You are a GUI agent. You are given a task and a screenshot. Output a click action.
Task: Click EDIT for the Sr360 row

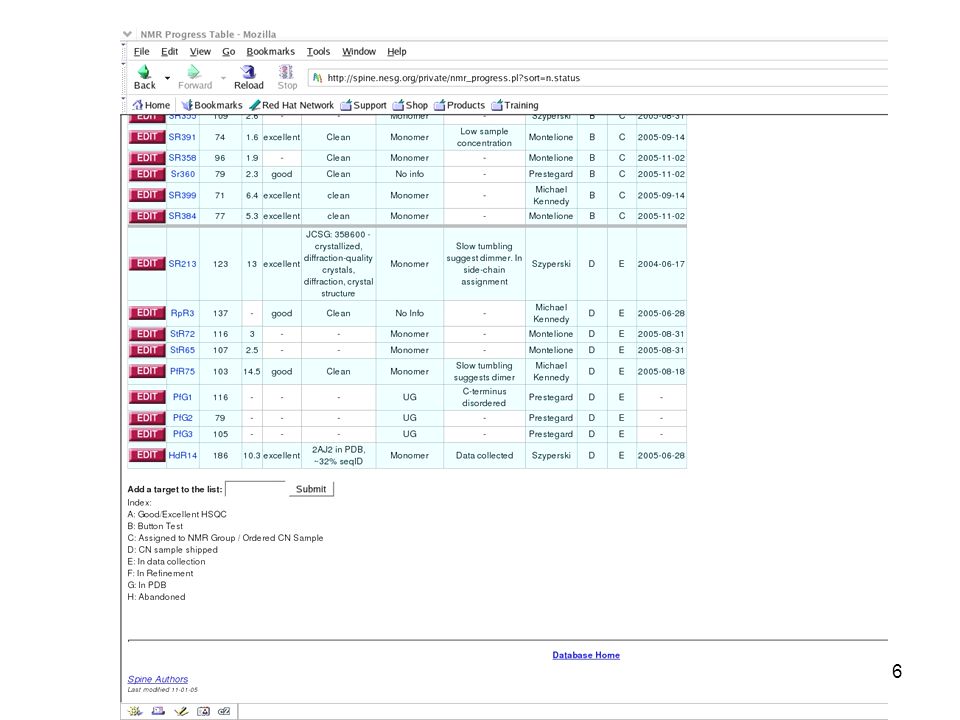[x=147, y=174]
